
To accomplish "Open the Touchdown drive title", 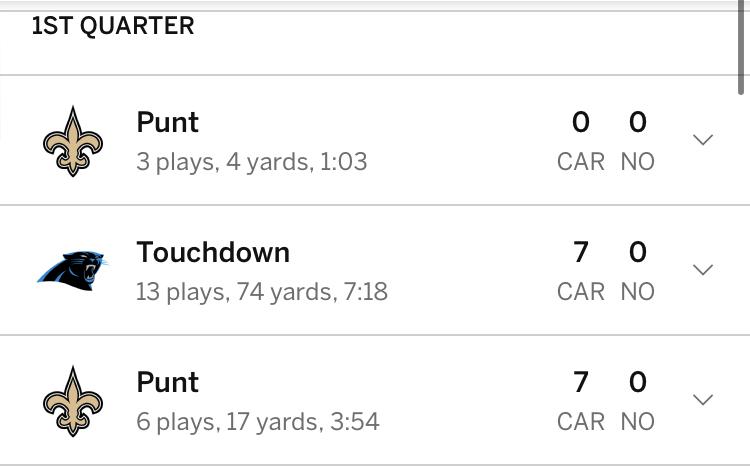I will click(x=213, y=252).
